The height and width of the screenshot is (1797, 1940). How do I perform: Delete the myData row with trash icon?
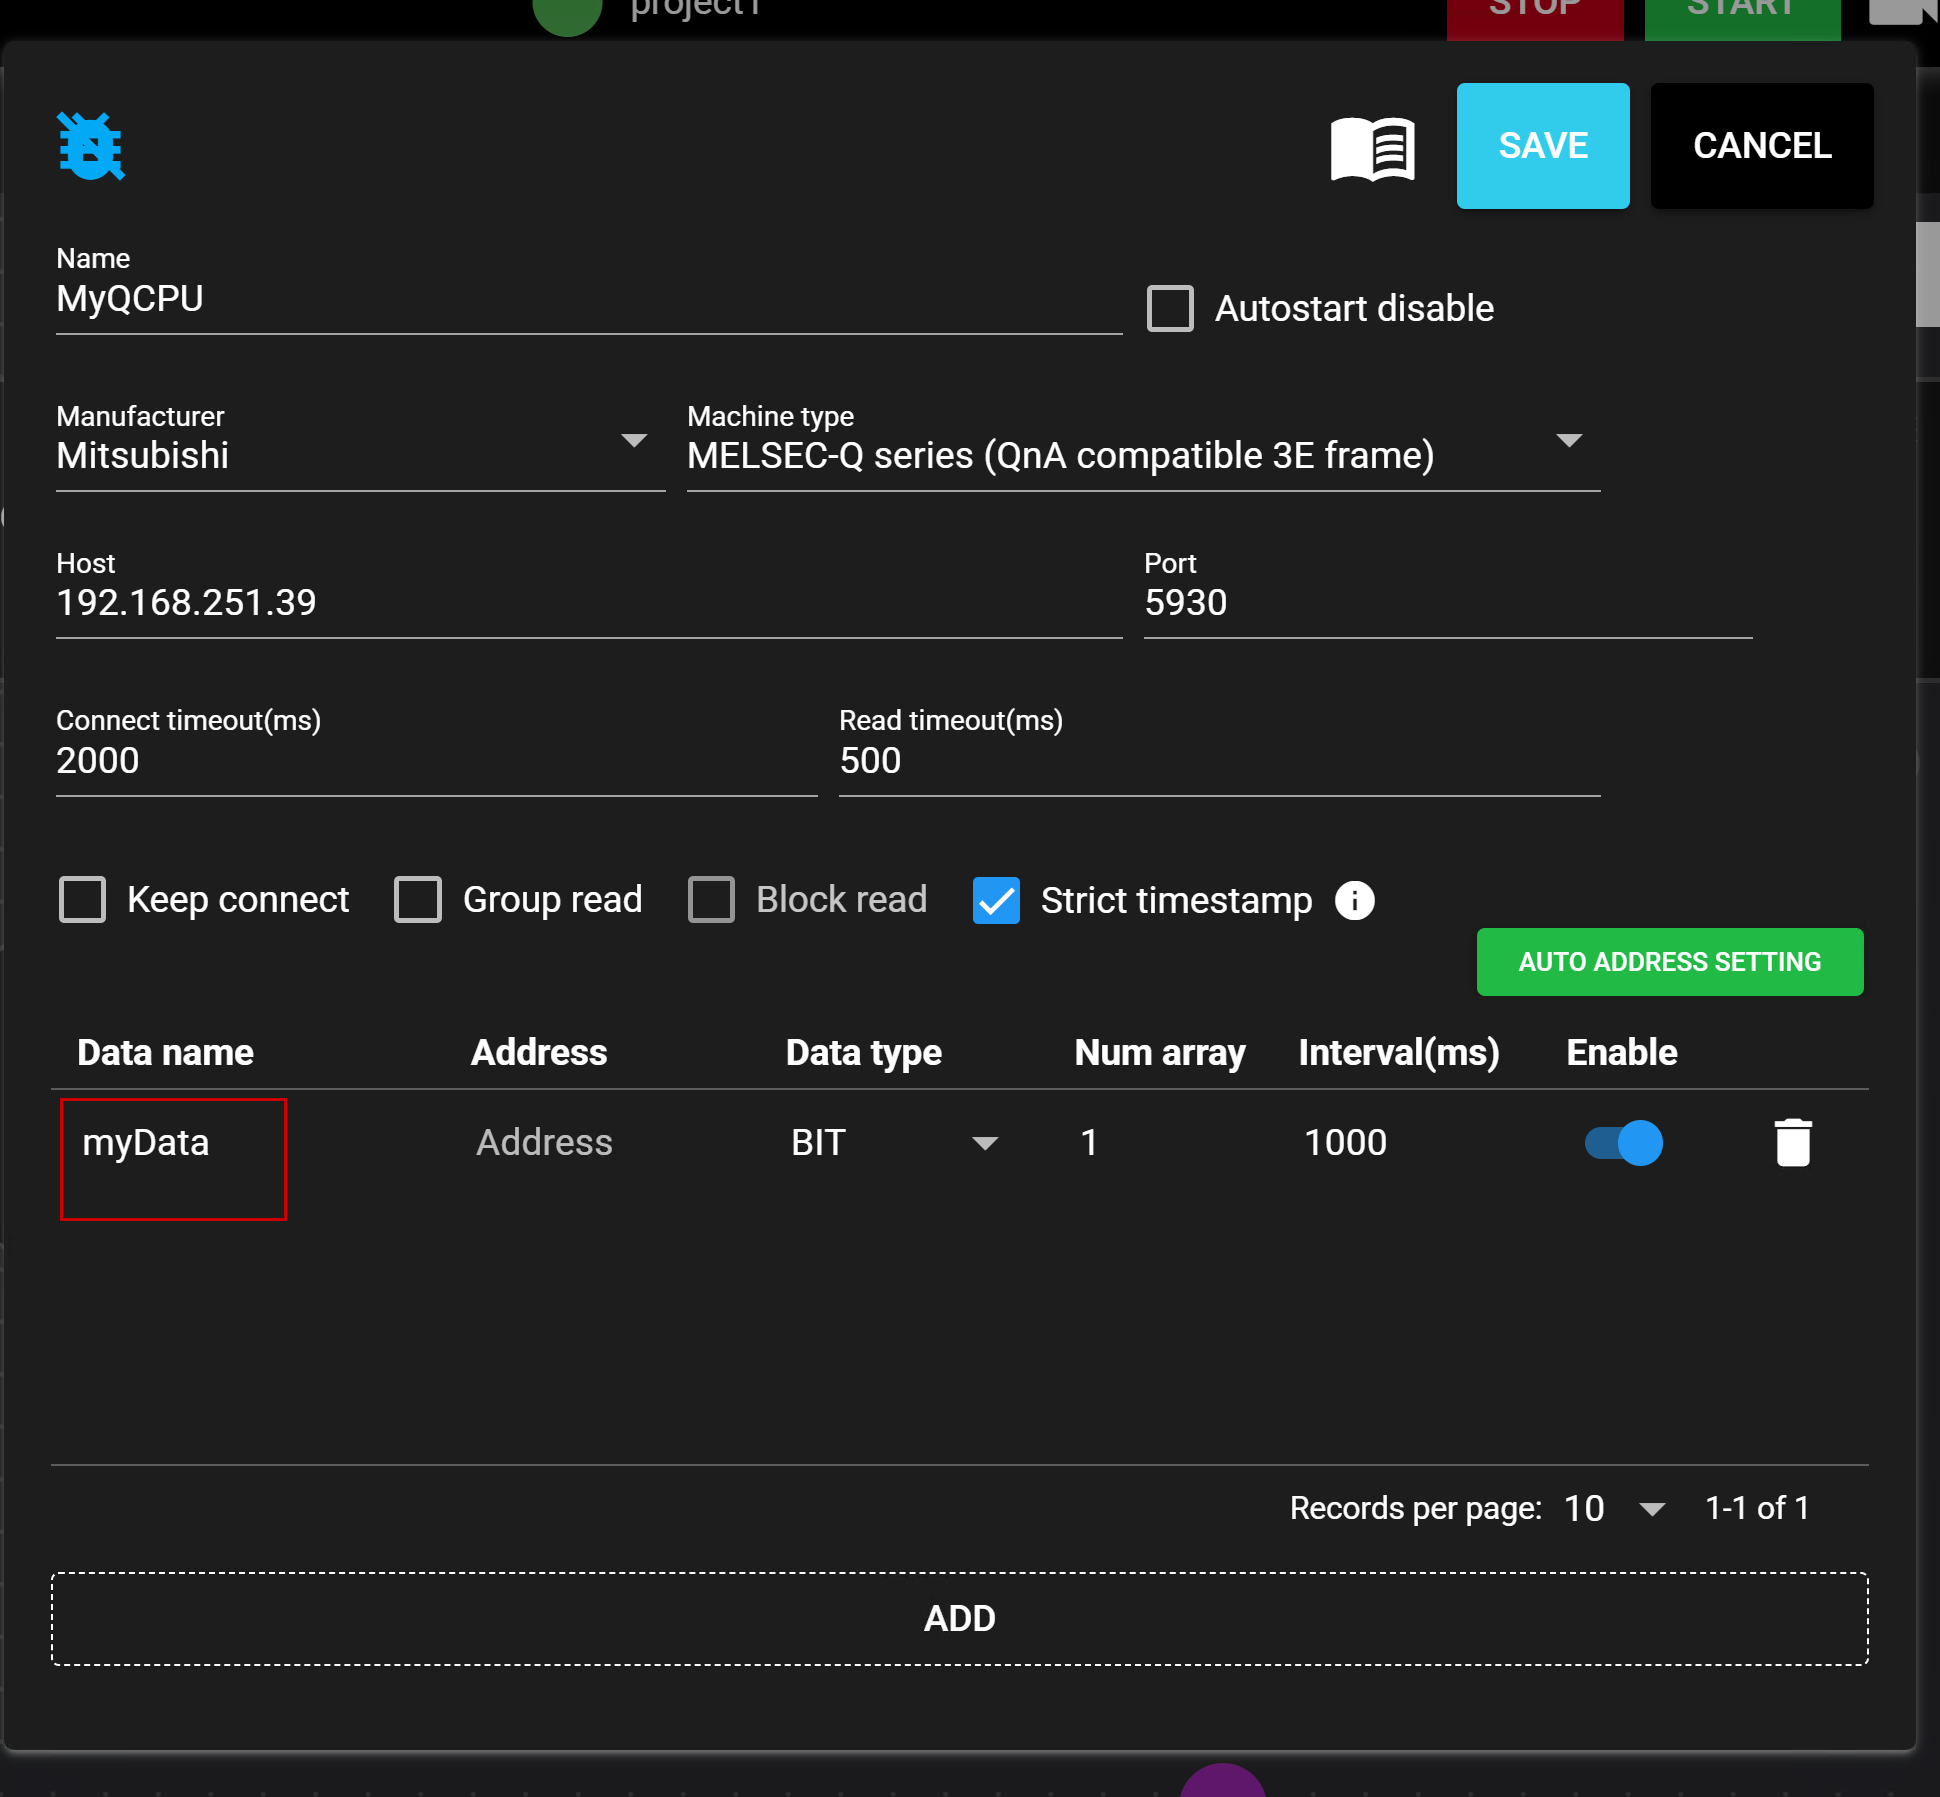pos(1792,1142)
